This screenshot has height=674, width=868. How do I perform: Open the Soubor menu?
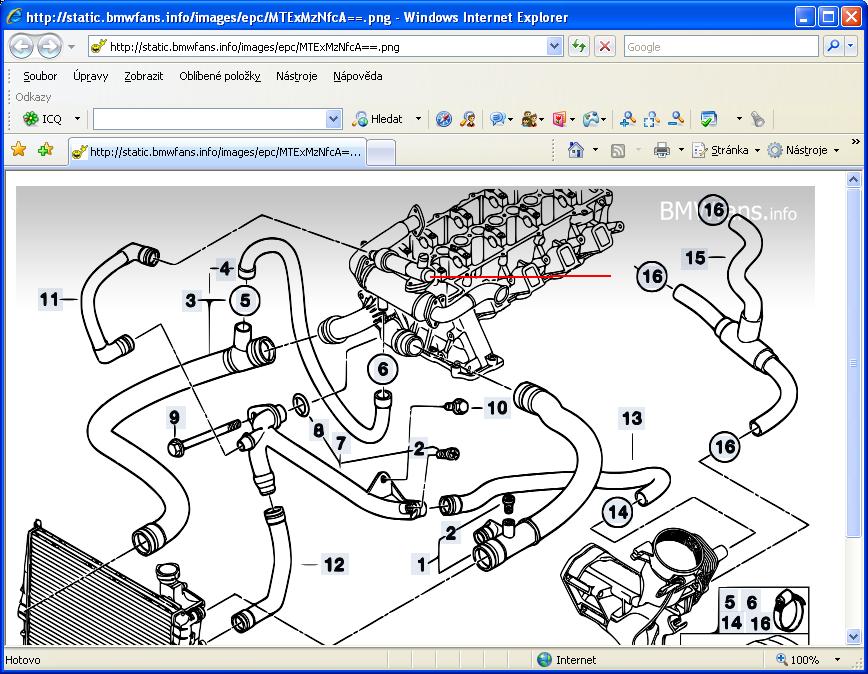click(40, 76)
